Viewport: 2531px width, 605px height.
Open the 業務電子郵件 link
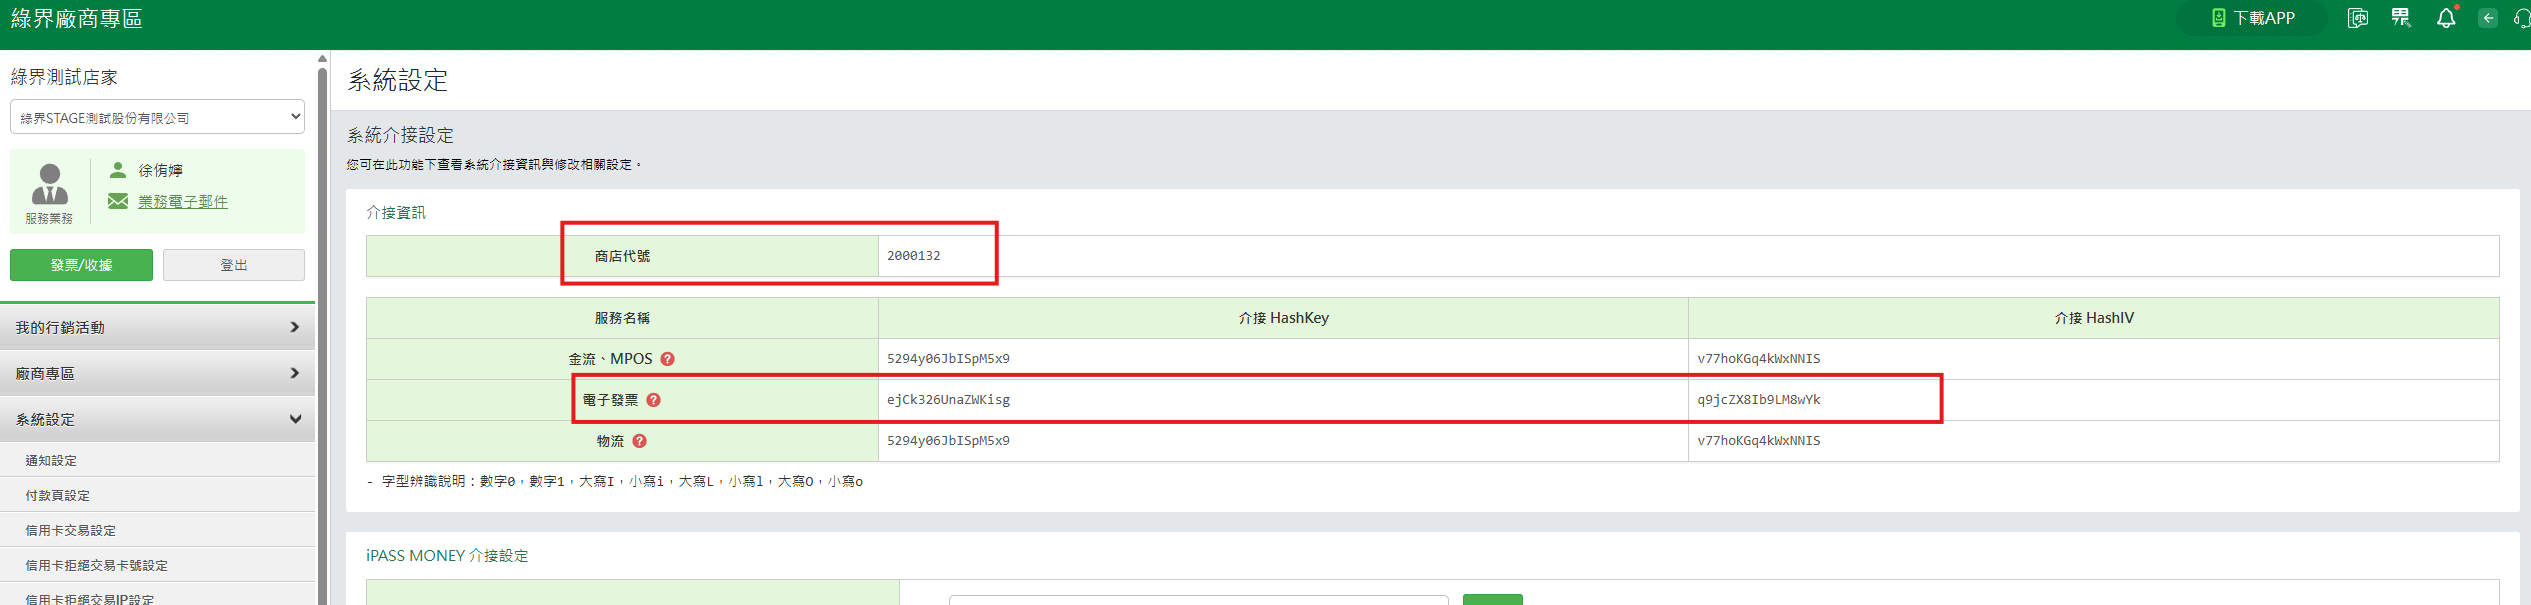coord(183,201)
